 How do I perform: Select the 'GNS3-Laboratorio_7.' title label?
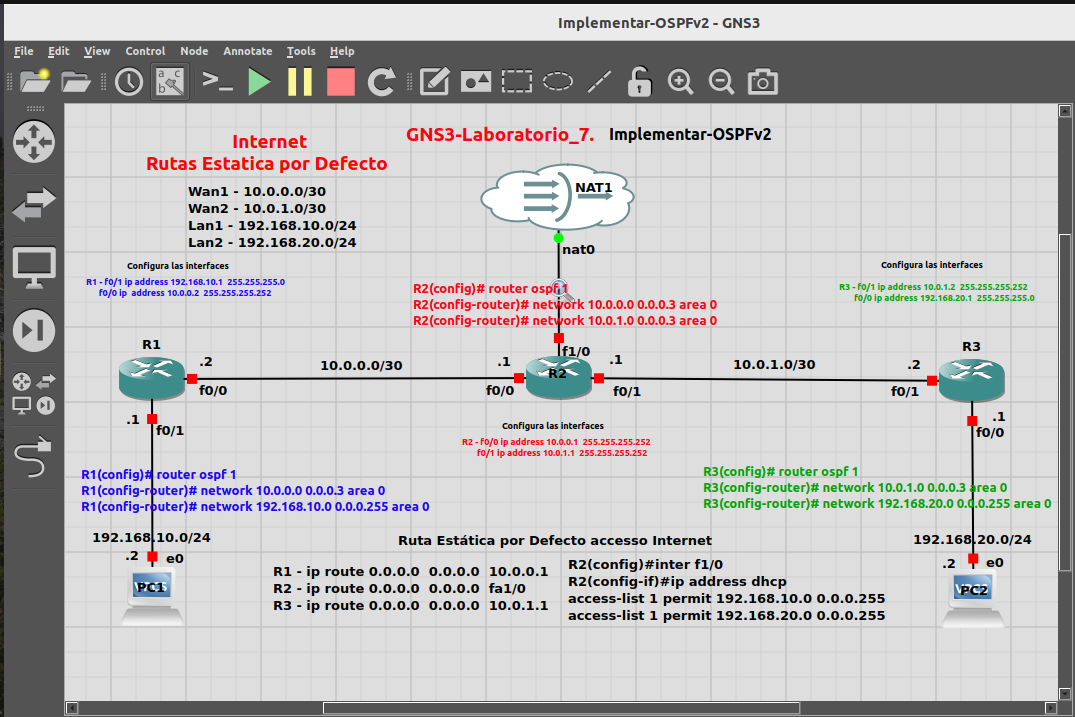(500, 134)
